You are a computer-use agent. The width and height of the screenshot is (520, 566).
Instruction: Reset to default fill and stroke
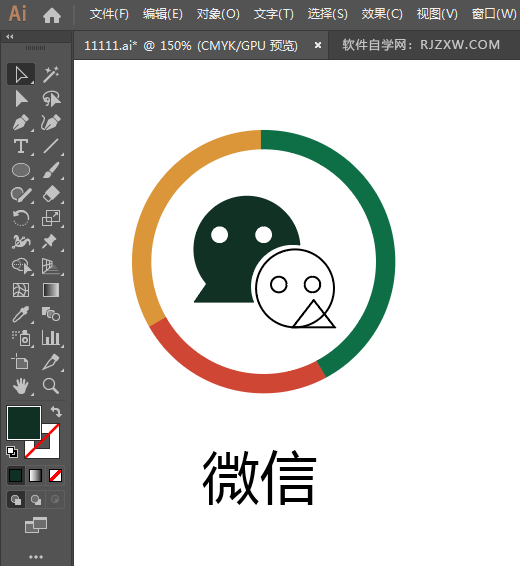(x=12, y=452)
